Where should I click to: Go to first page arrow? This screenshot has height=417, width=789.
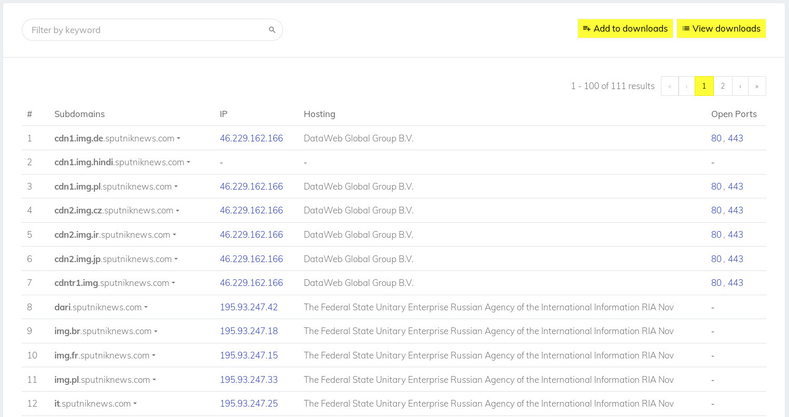point(669,86)
